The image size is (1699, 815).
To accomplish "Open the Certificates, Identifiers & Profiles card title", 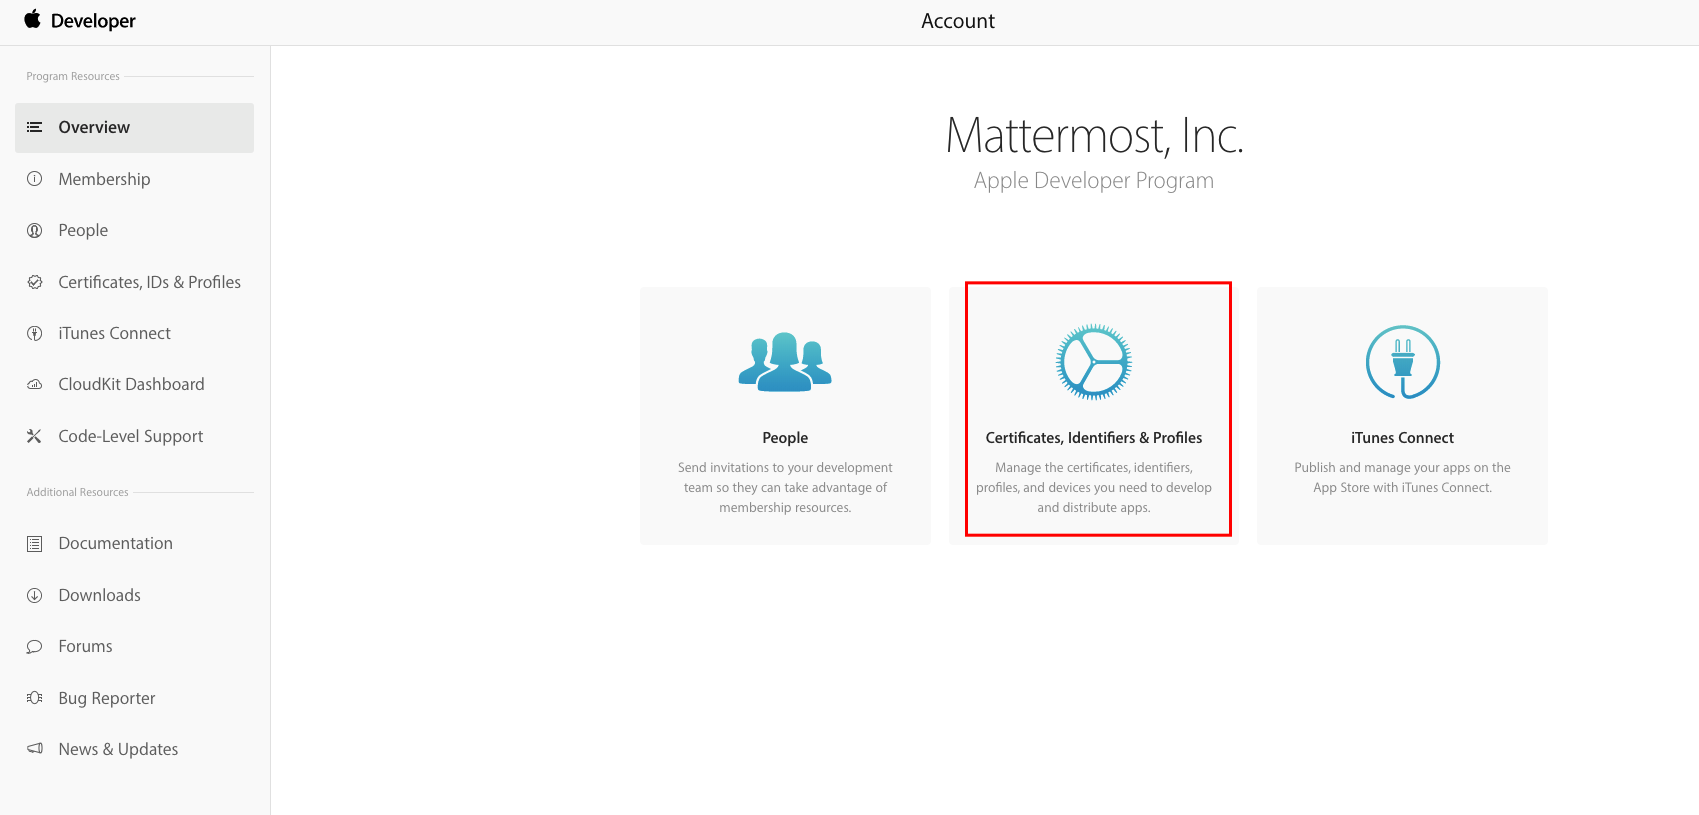I will pos(1093,438).
